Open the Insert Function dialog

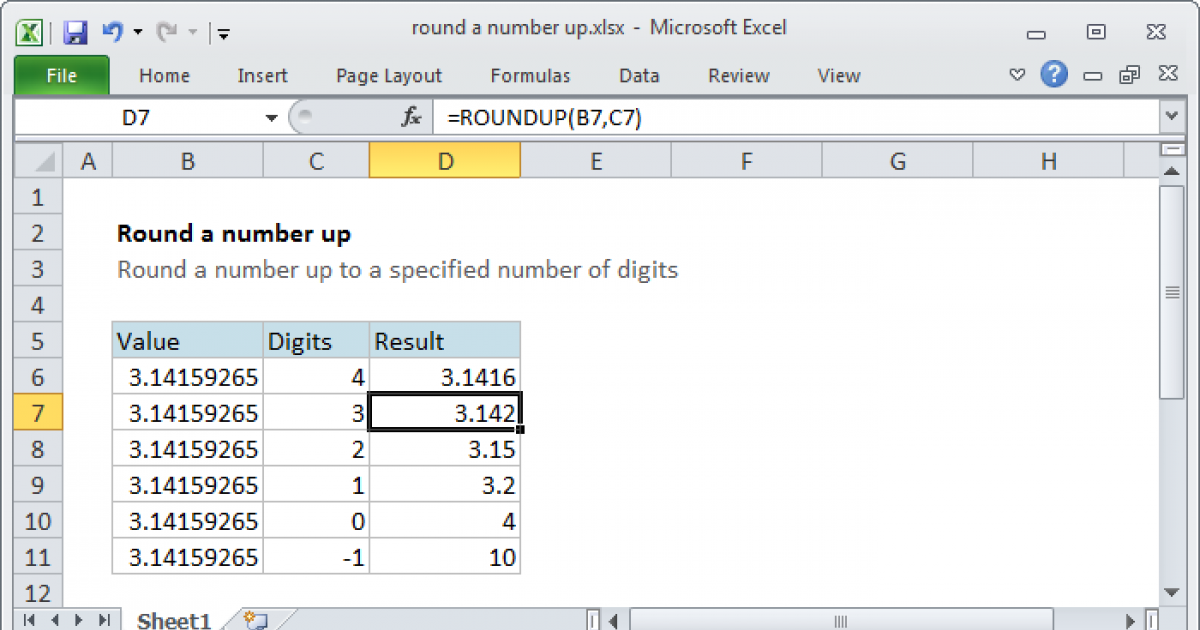[x=410, y=117]
